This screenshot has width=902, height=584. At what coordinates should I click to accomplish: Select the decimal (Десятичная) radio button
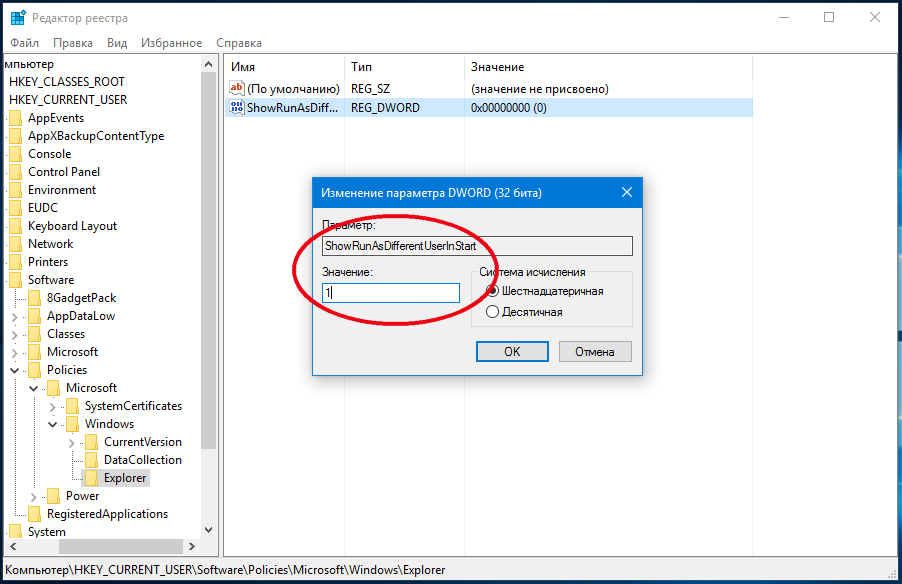(492, 312)
